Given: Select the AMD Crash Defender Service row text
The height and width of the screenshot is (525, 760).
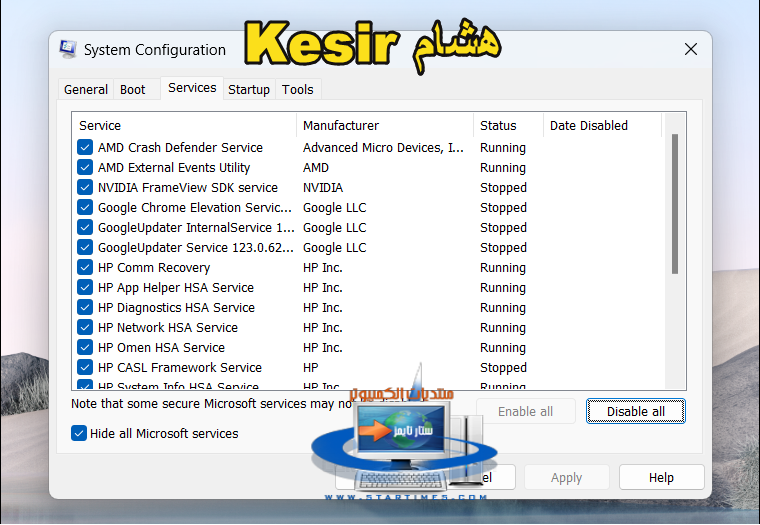Looking at the screenshot, I should point(180,147).
